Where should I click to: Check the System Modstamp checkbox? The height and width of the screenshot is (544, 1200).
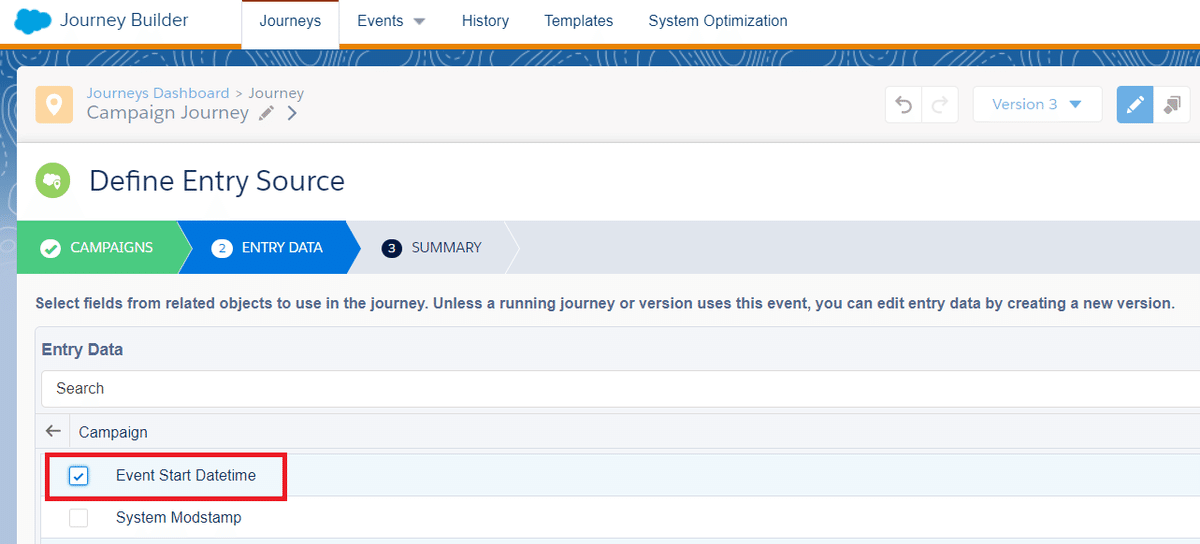tap(79, 518)
